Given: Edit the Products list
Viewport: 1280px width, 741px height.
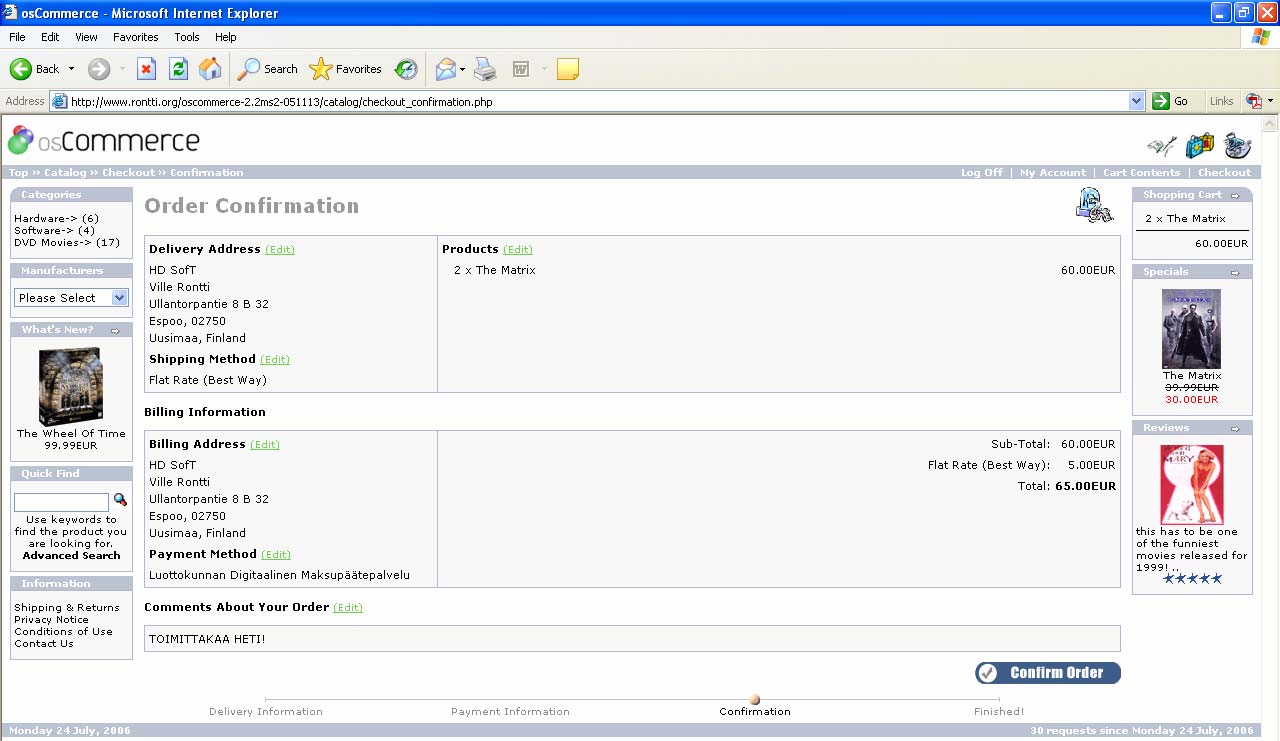Looking at the screenshot, I should coord(518,250).
